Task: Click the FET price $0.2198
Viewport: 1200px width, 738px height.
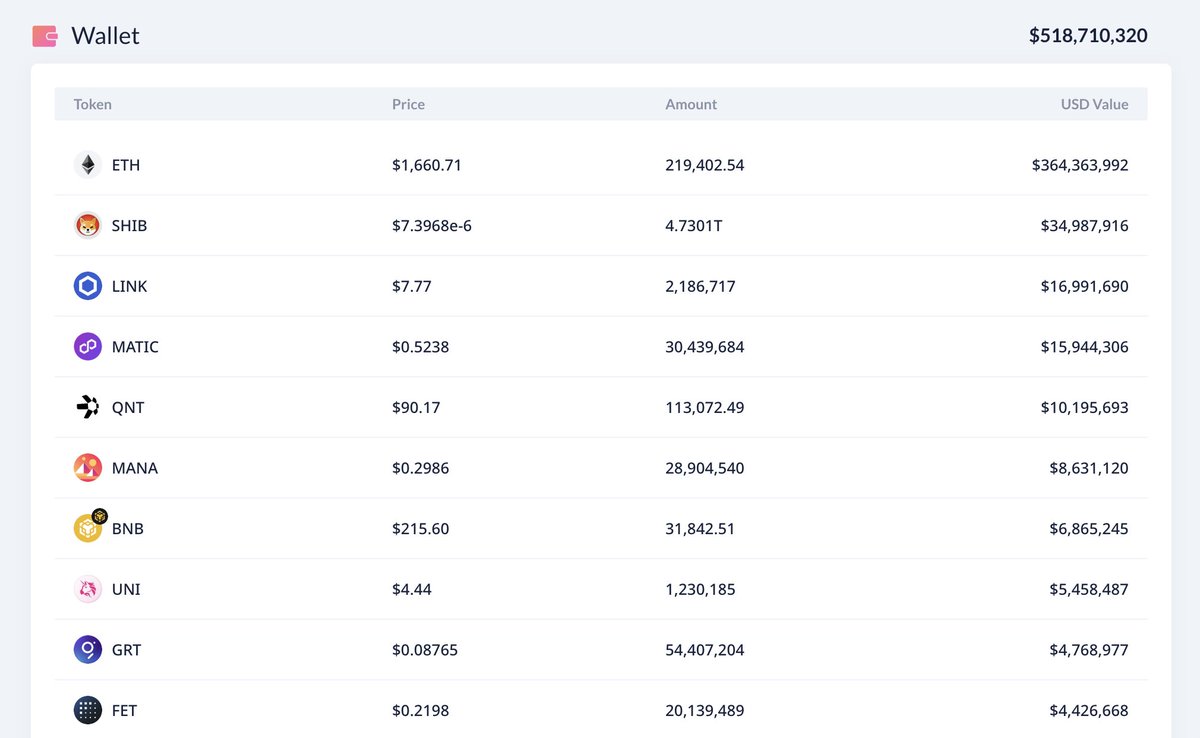Action: pos(421,711)
